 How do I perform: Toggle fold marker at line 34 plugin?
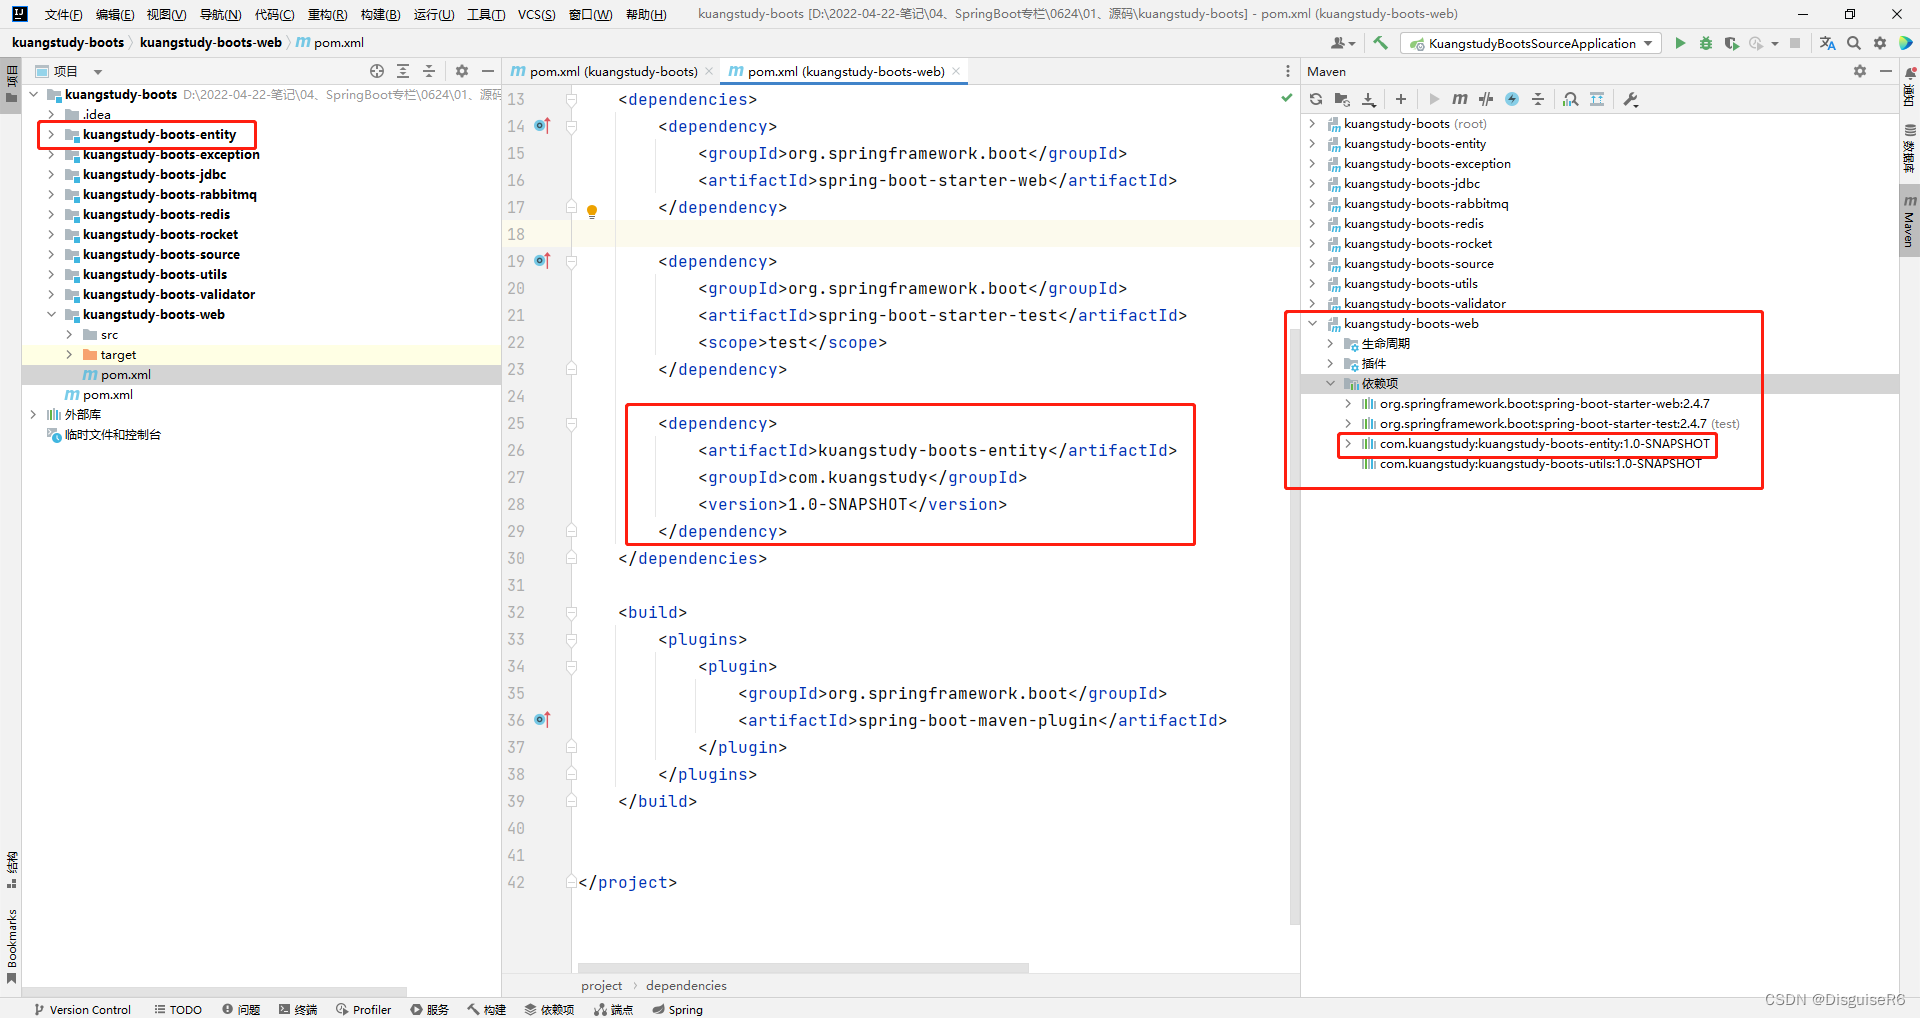point(572,667)
